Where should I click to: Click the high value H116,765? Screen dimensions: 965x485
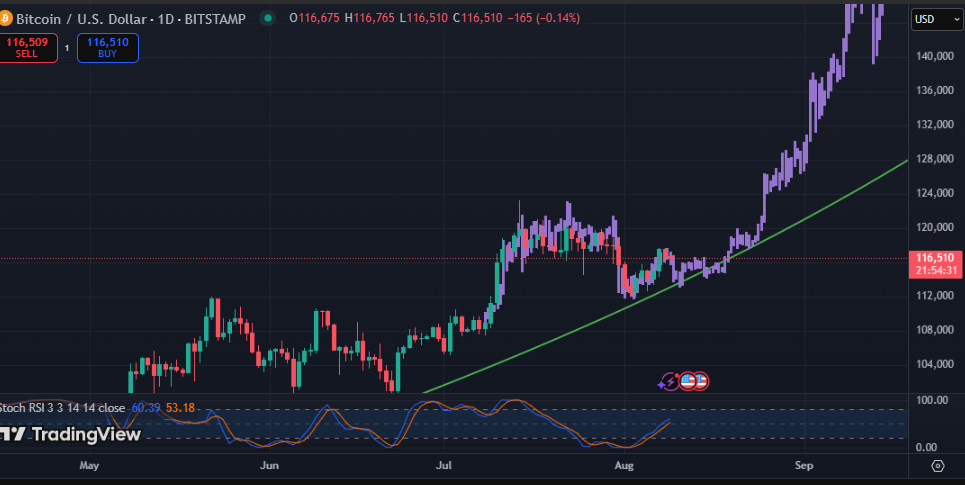click(369, 18)
